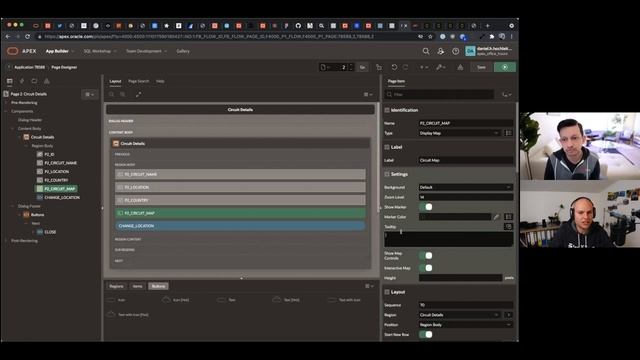Click the color picker pencil icon for Marker Color

496,217
